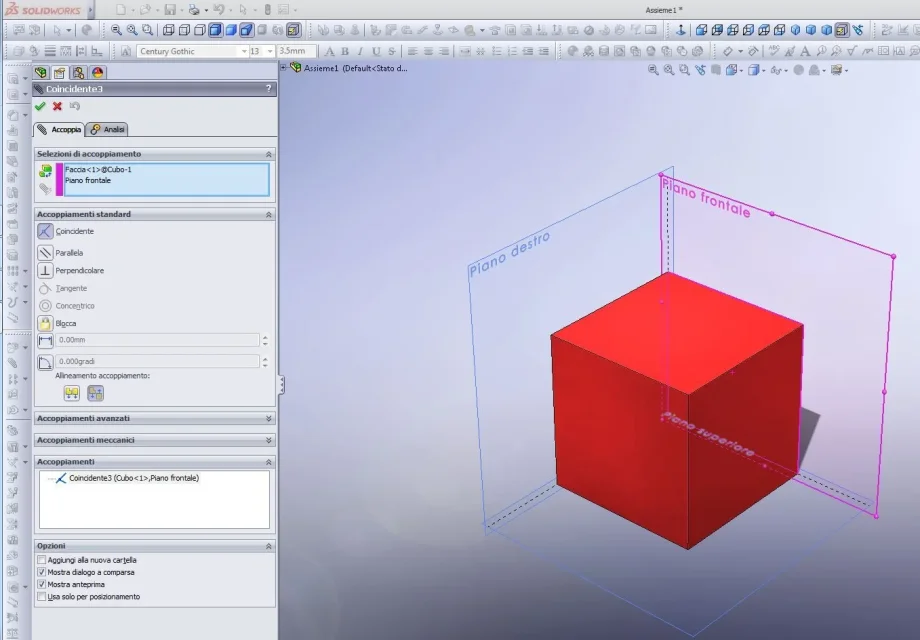Screen dimensions: 920x640
Task: Click the distance field stepper arrows
Action: tap(265, 340)
